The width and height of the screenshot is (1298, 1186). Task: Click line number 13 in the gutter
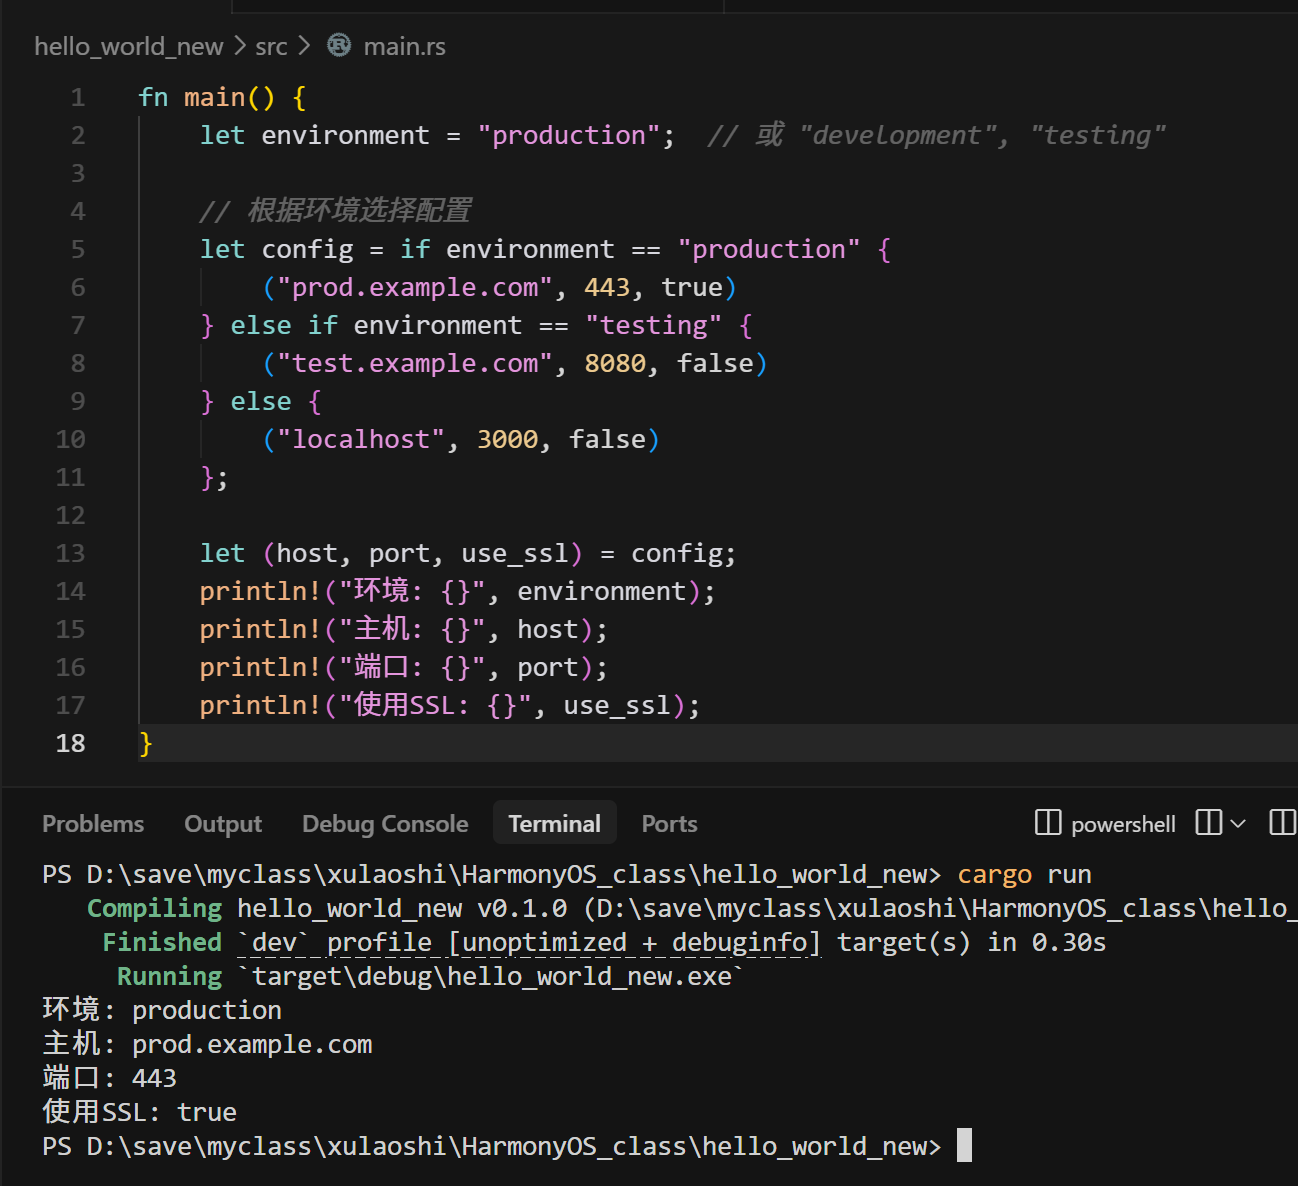coord(70,554)
